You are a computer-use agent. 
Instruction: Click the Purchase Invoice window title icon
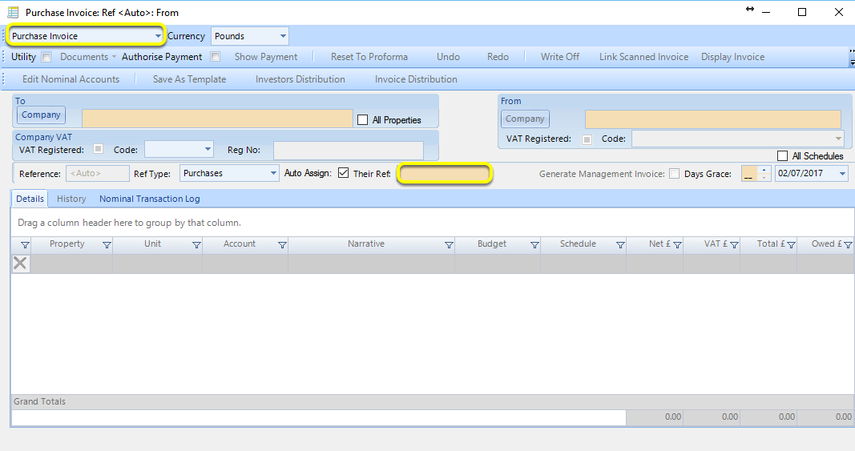tap(13, 12)
